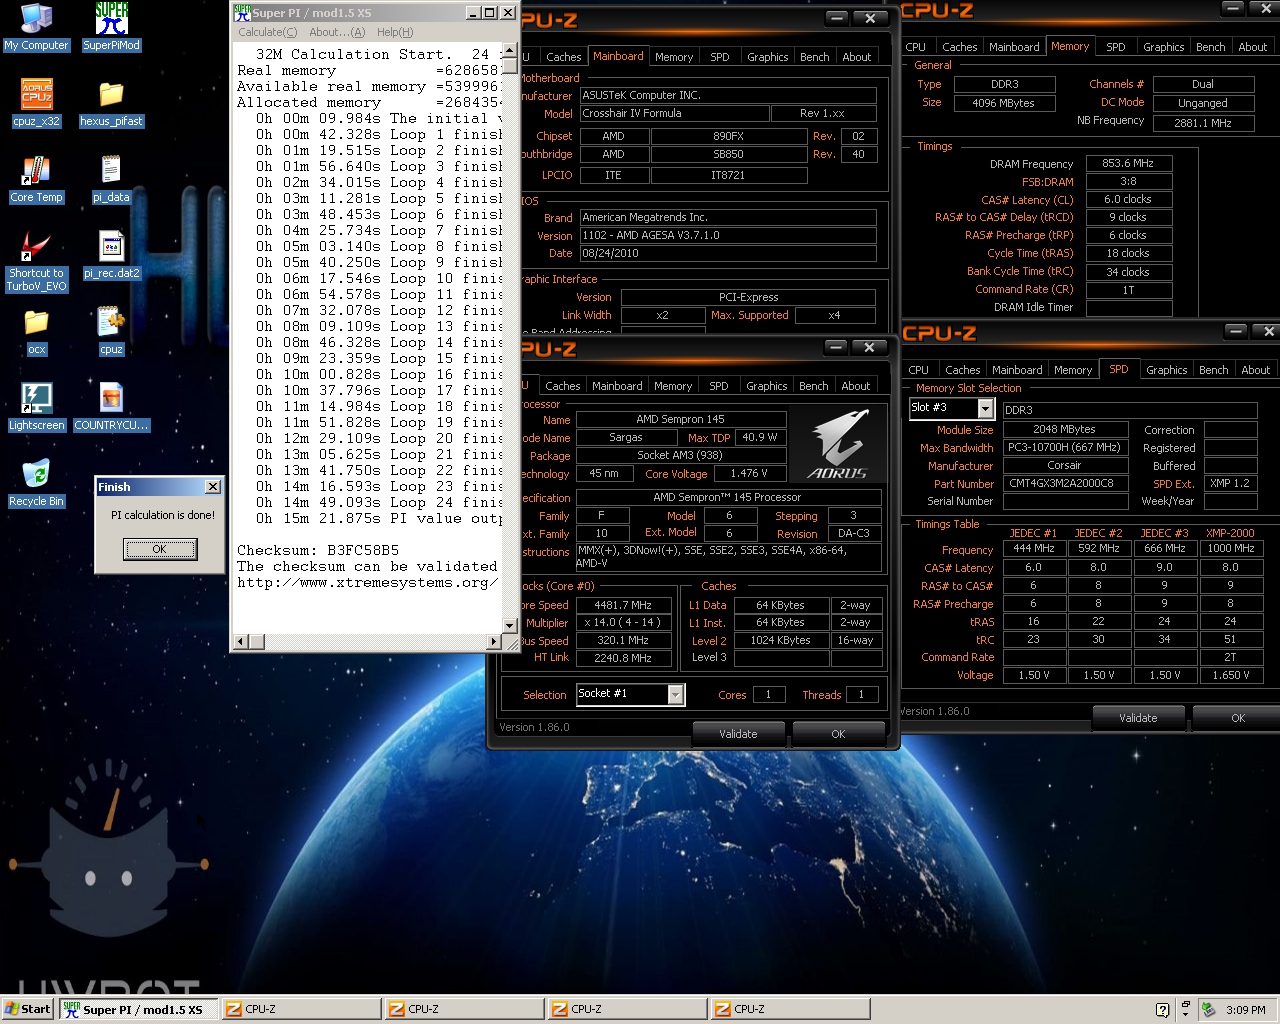Open the Help menu in Super PI
The height and width of the screenshot is (1024, 1280).
click(x=395, y=32)
